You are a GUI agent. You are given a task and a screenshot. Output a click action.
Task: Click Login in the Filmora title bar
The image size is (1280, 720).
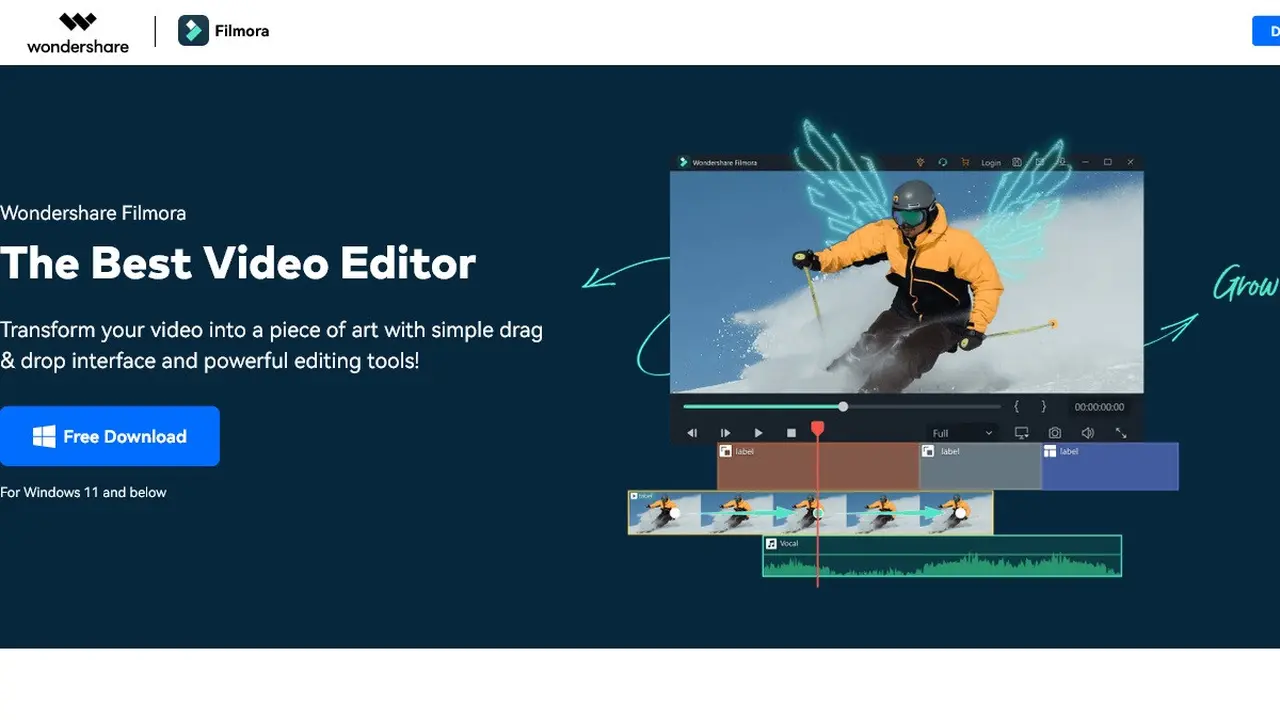click(x=991, y=162)
